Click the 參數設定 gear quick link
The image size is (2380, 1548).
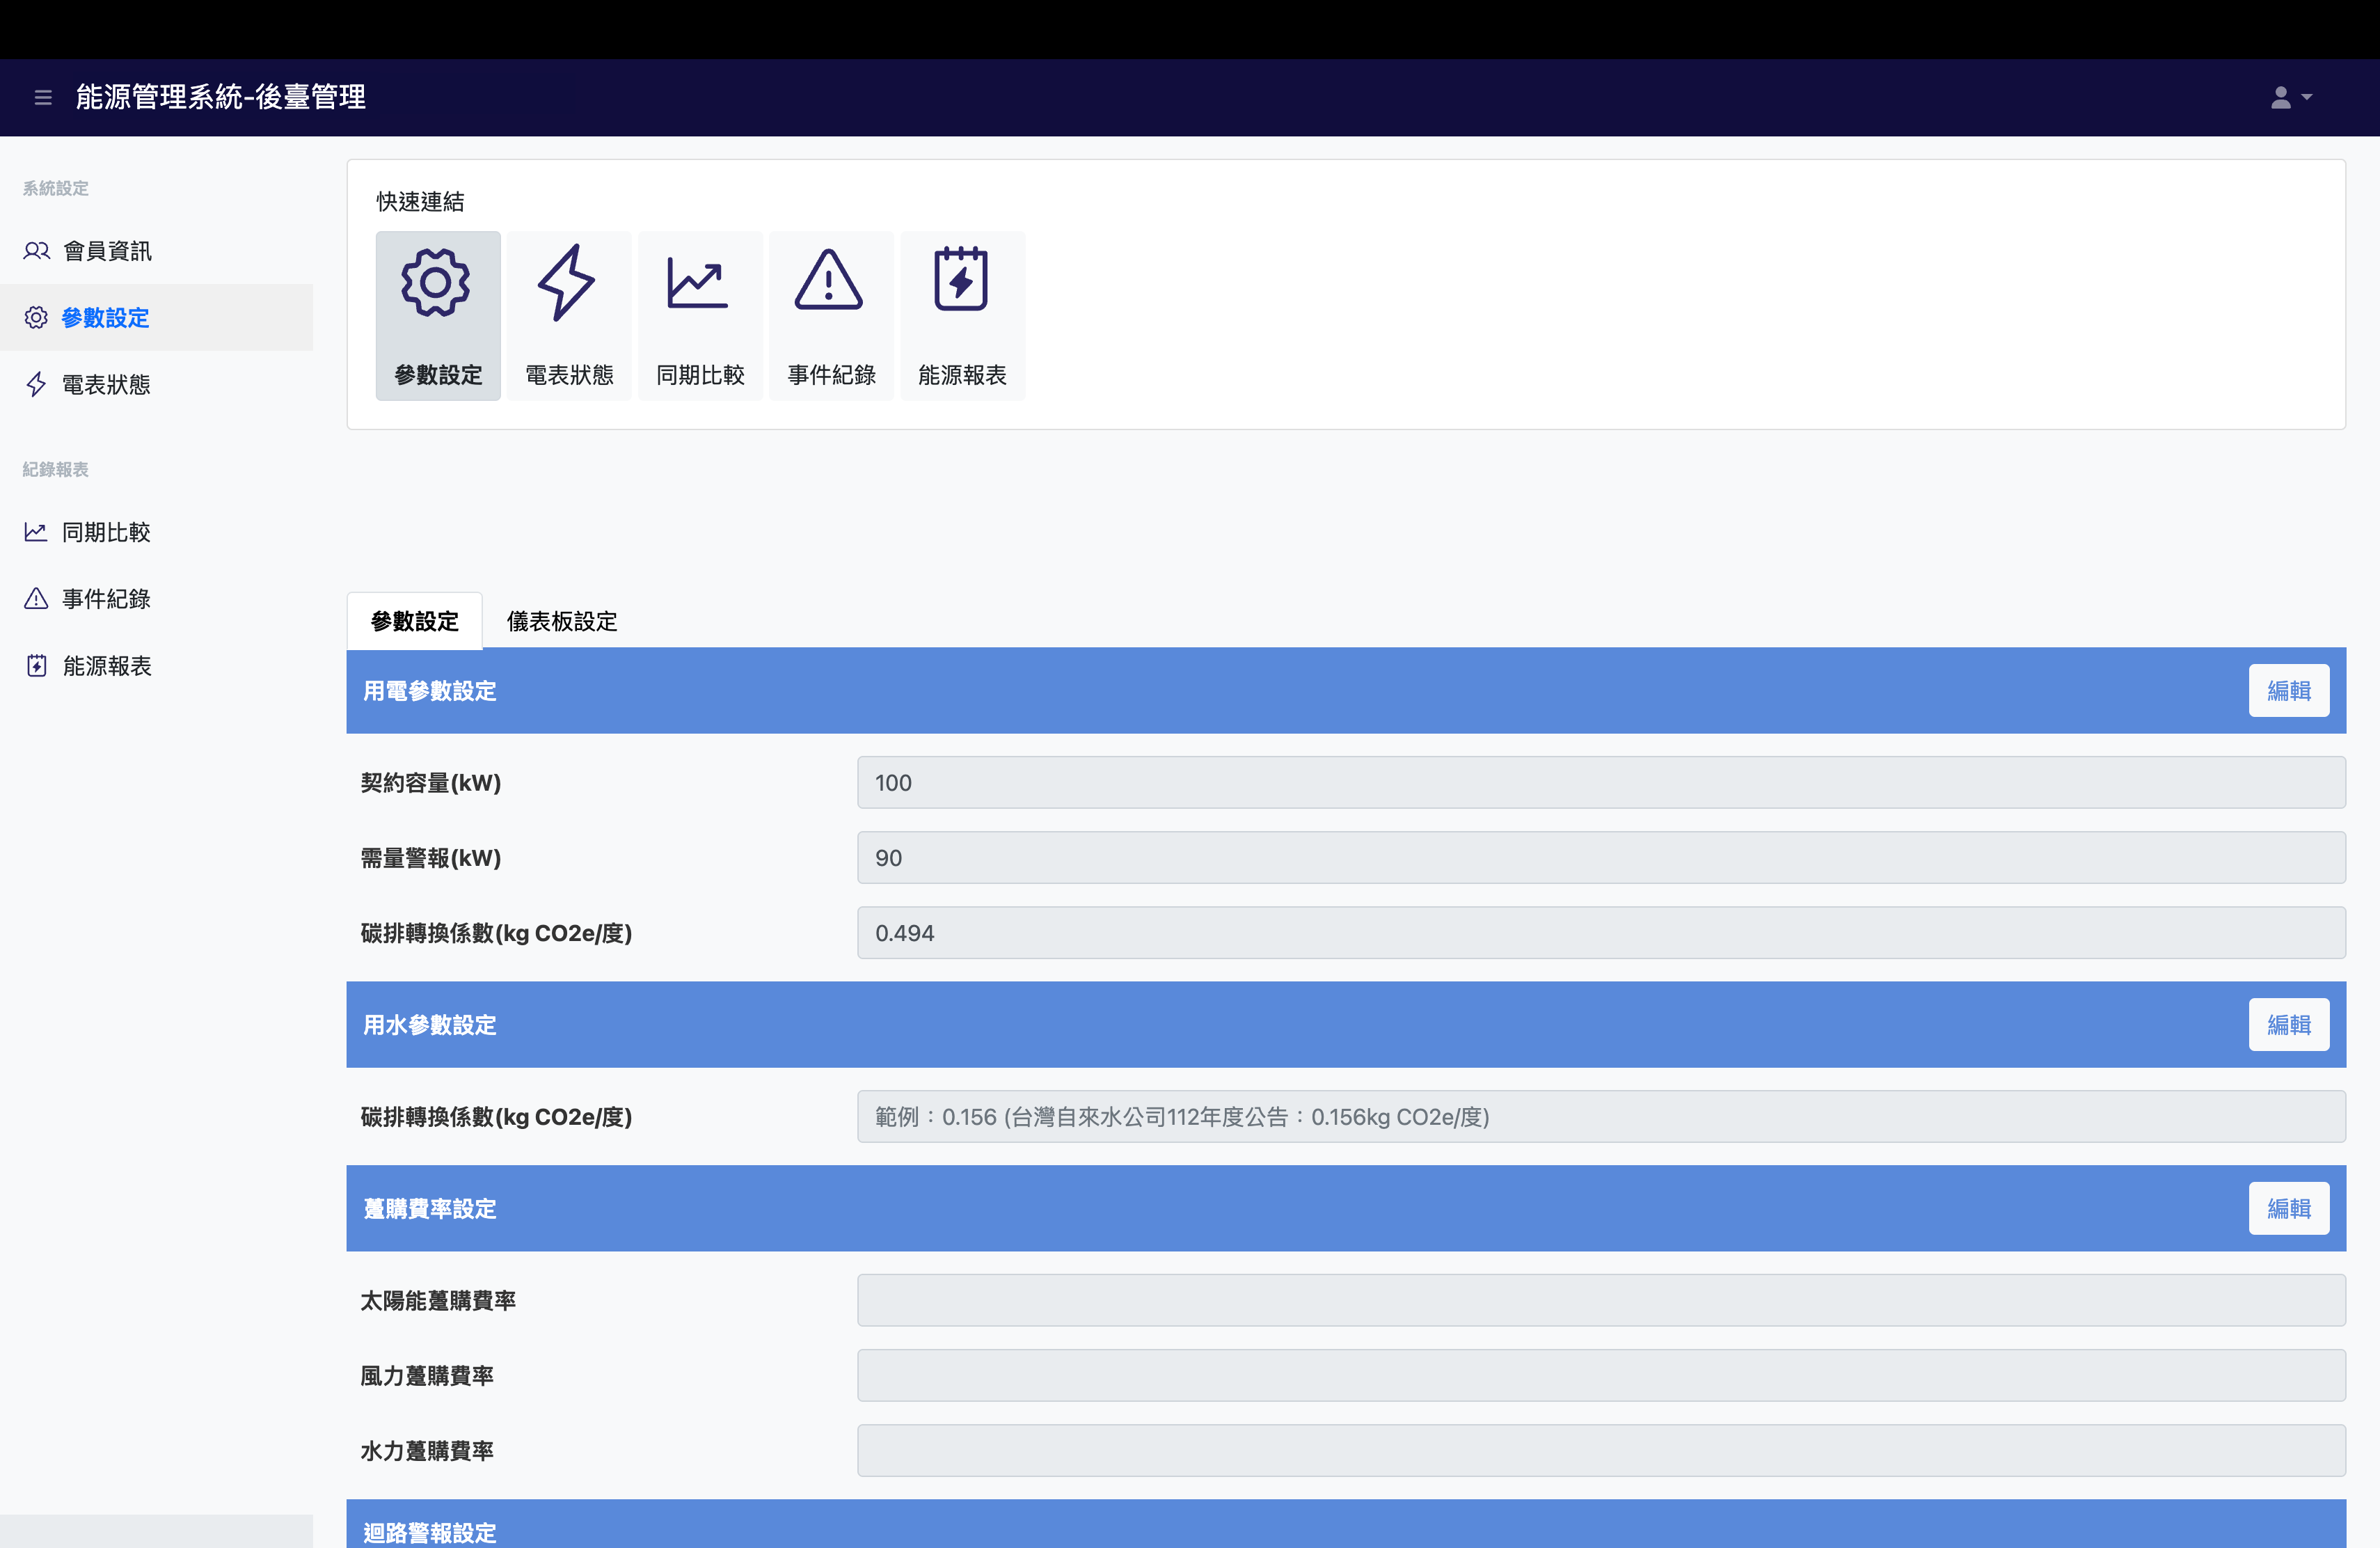point(438,316)
